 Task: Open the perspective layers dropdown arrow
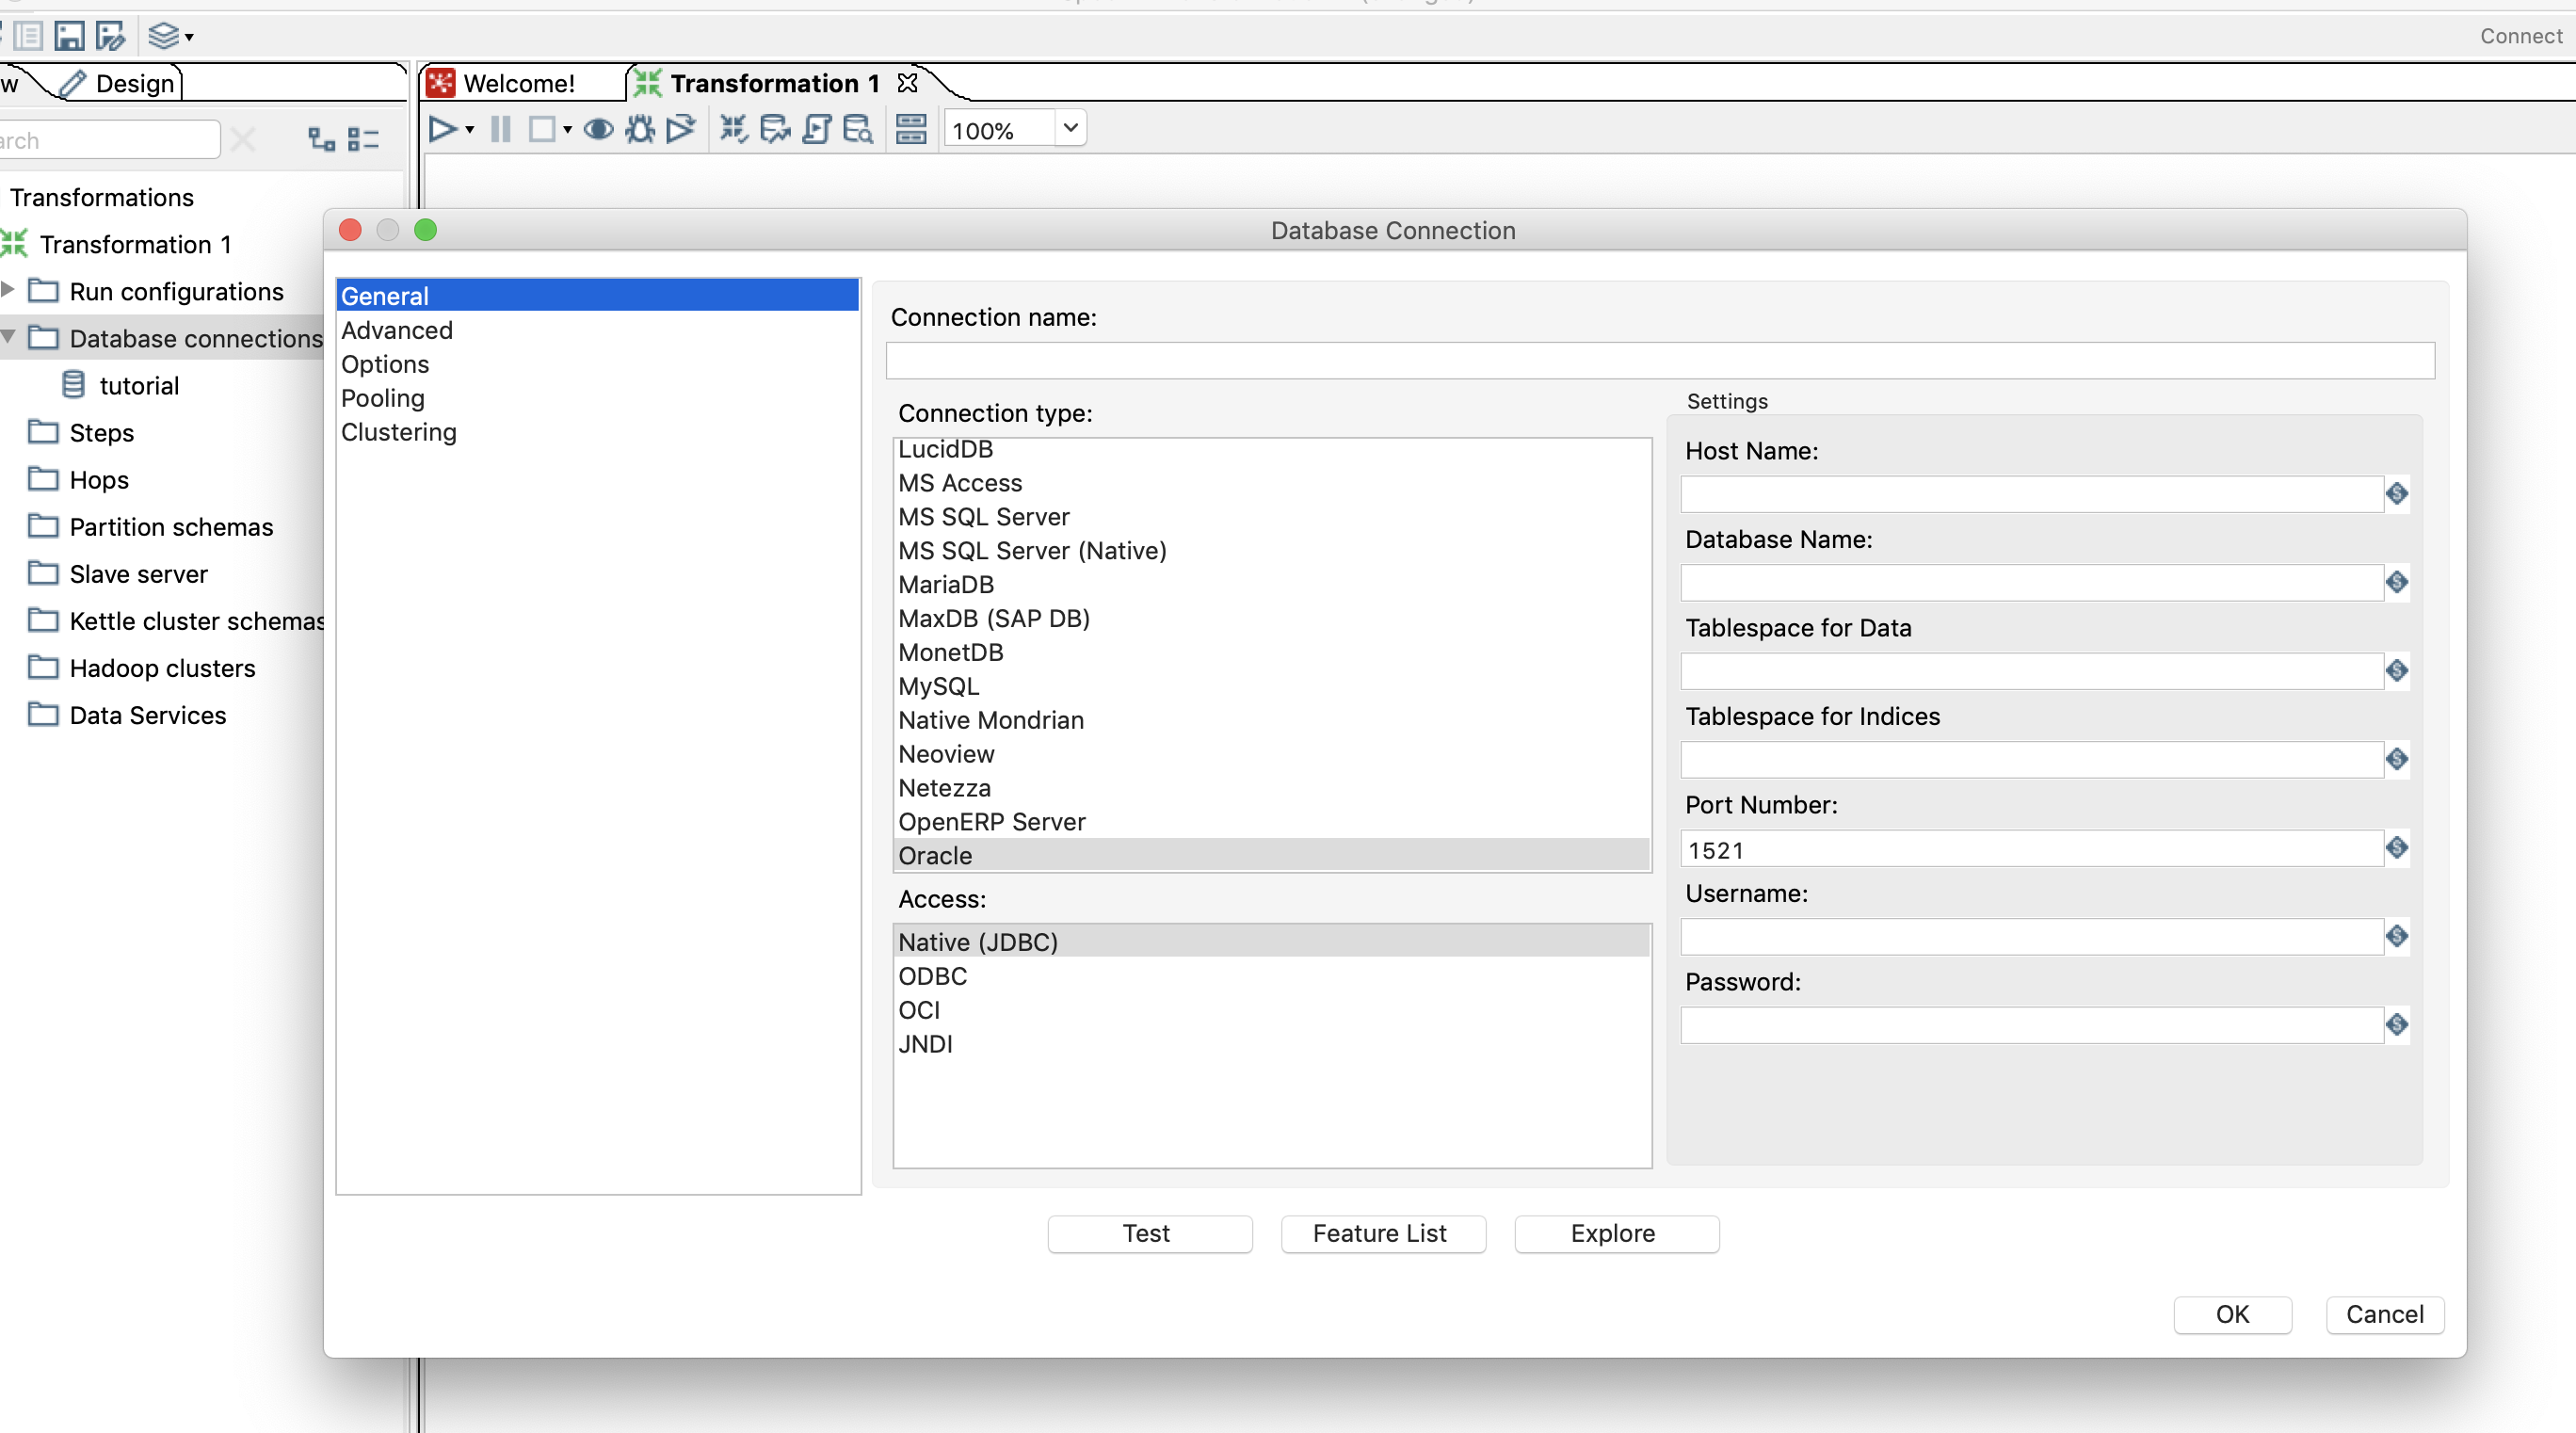coord(189,38)
